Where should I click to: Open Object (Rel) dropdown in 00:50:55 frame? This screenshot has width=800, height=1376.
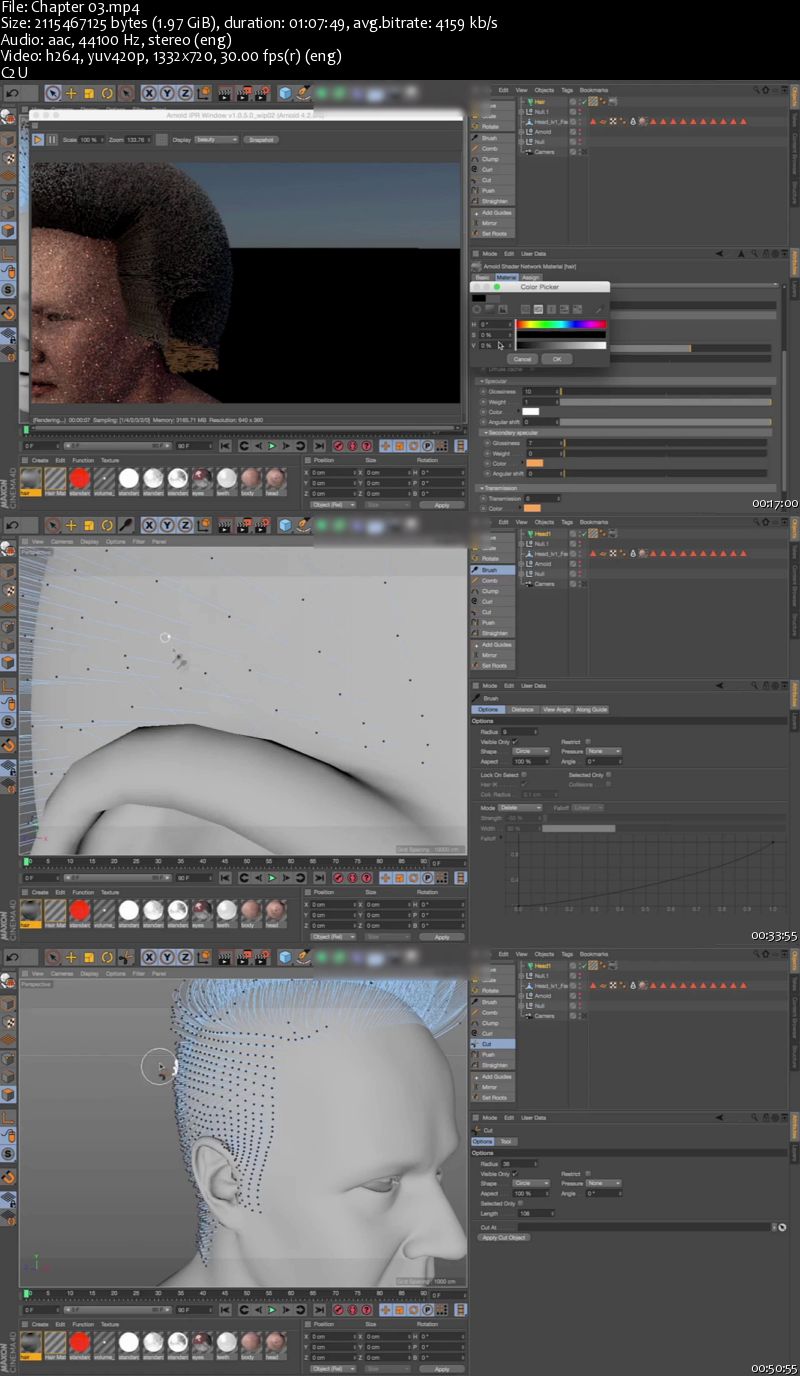(x=333, y=1369)
